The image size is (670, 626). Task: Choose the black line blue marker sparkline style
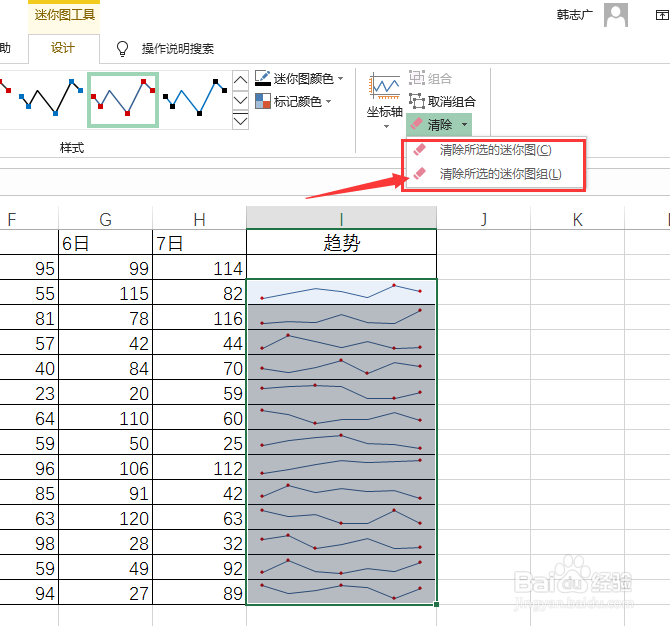(51, 98)
